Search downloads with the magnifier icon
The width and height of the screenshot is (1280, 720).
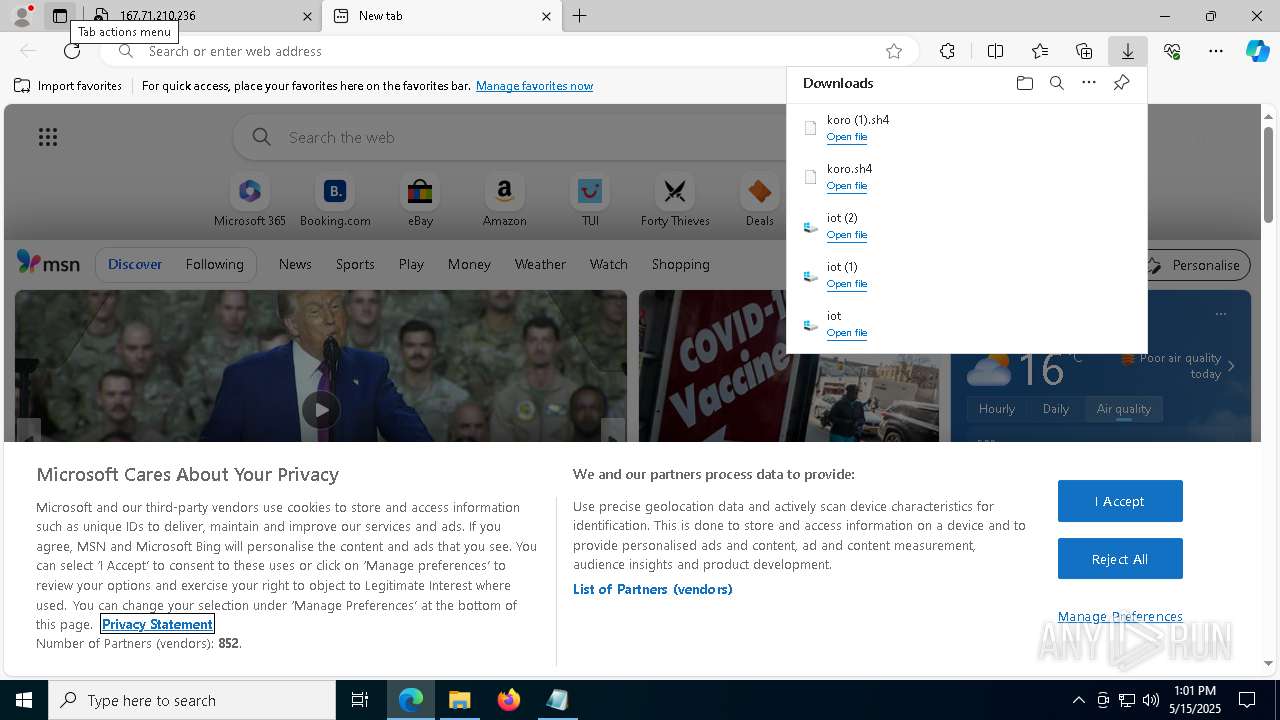coord(1056,83)
